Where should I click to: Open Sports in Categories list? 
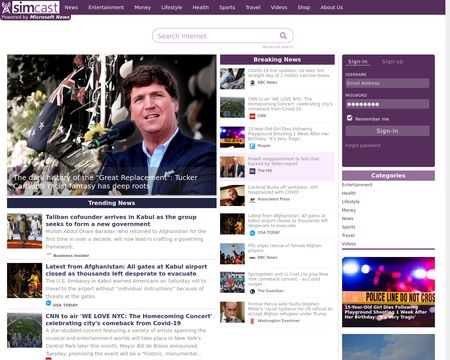(x=349, y=227)
